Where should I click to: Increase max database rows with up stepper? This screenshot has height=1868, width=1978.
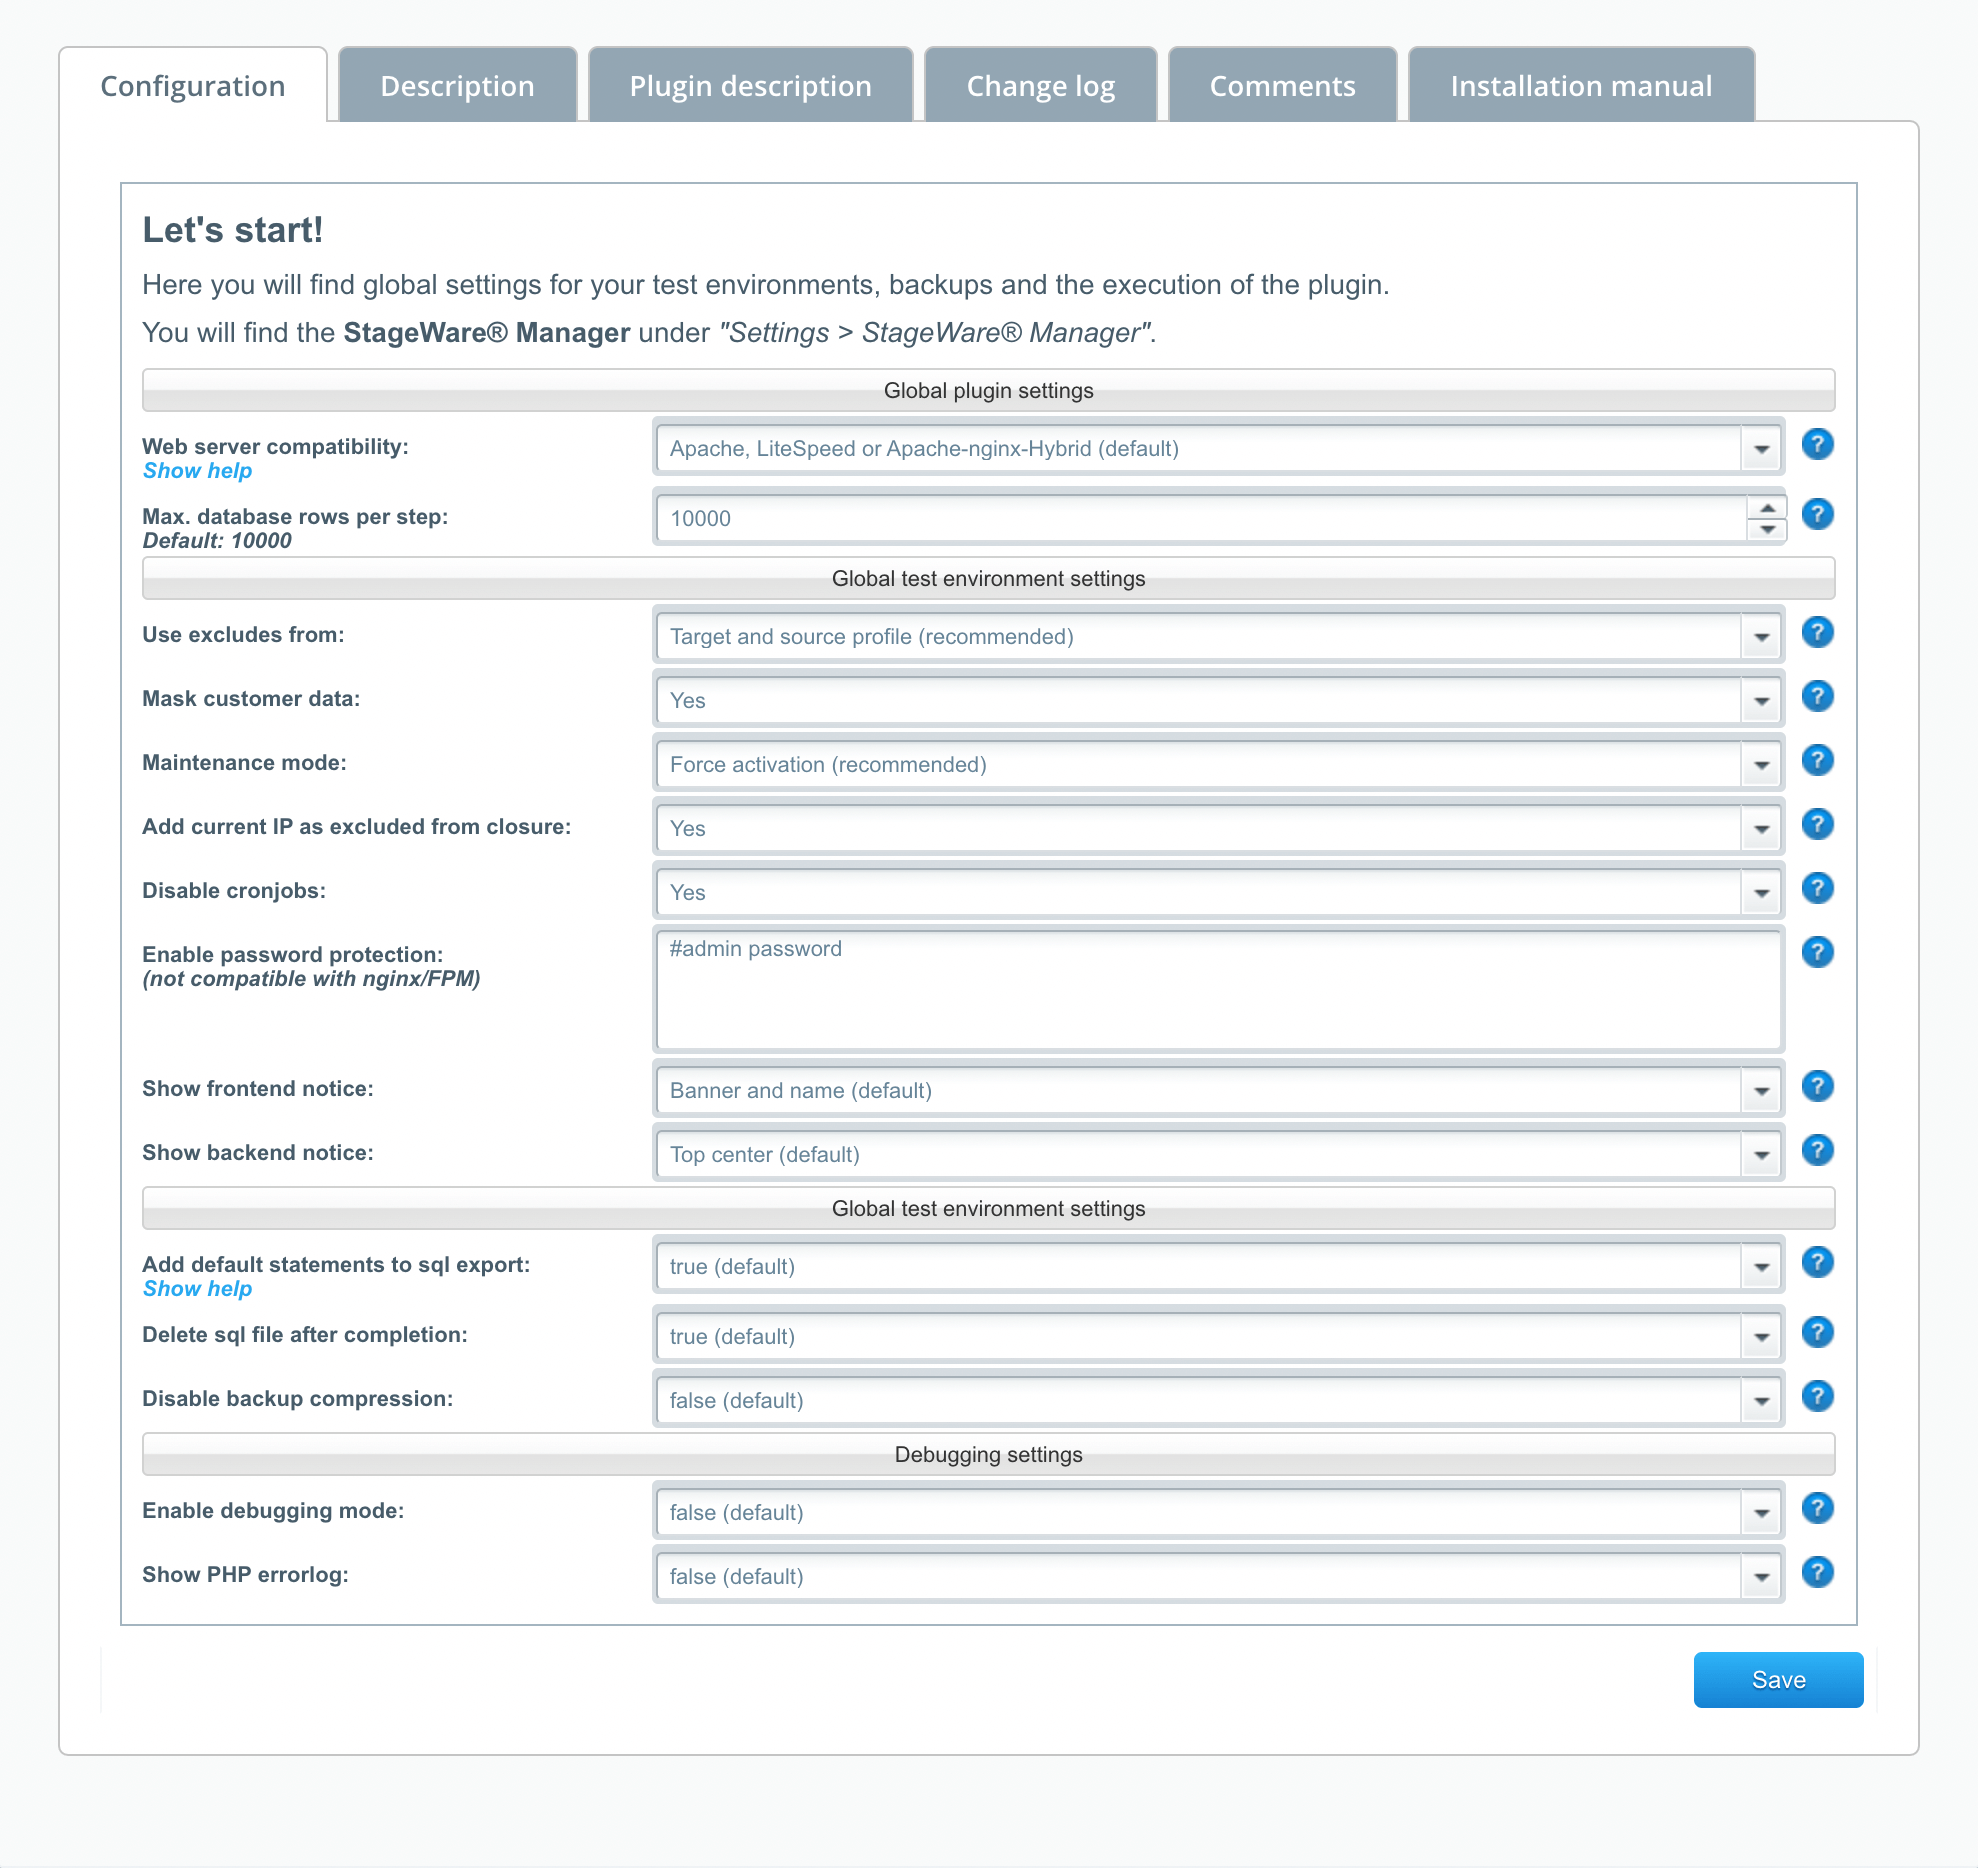1767,508
